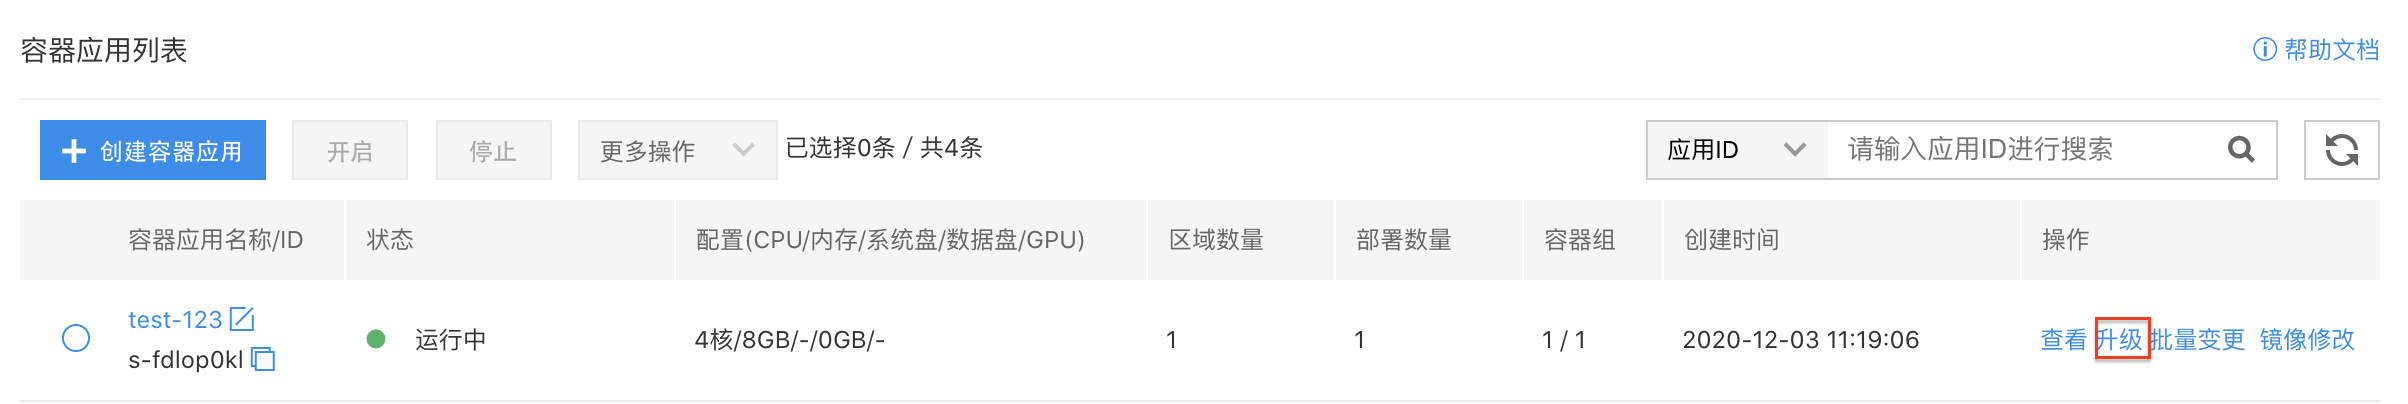This screenshot has width=2408, height=404.
Task: Select the test-123 row radio button
Action: (76, 338)
